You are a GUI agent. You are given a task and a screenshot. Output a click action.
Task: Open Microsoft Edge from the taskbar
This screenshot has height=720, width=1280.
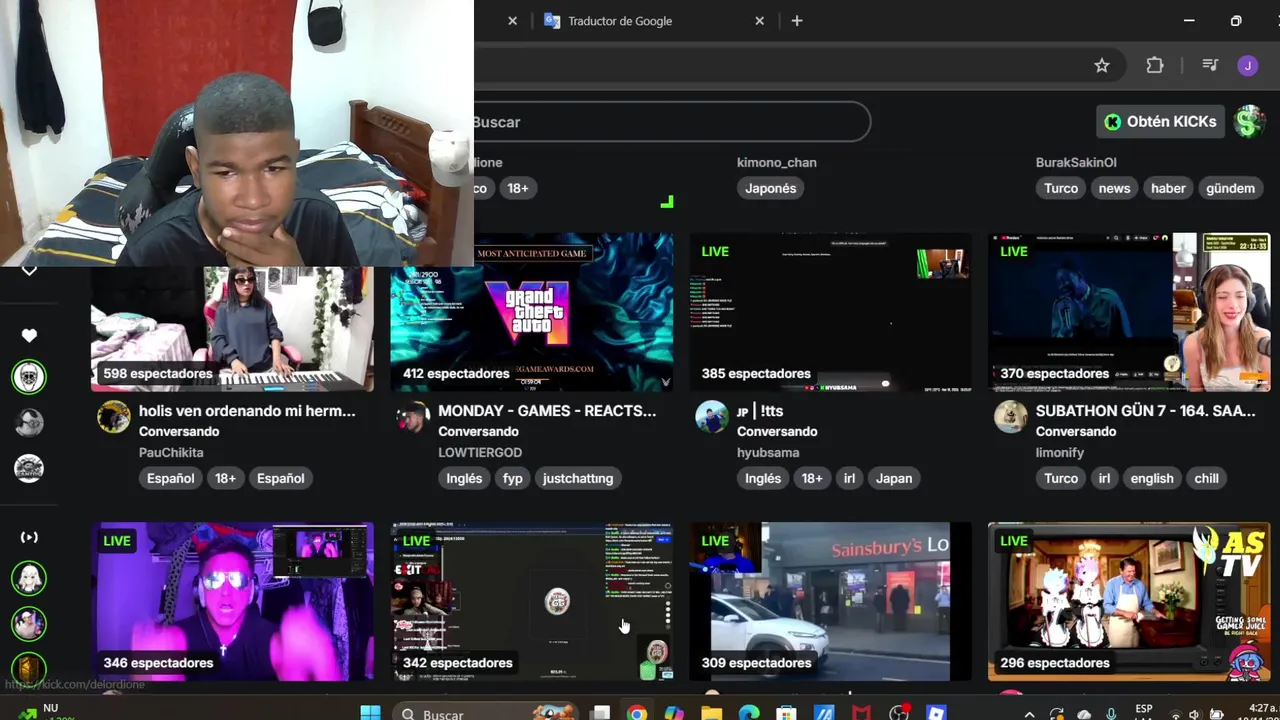coord(749,713)
